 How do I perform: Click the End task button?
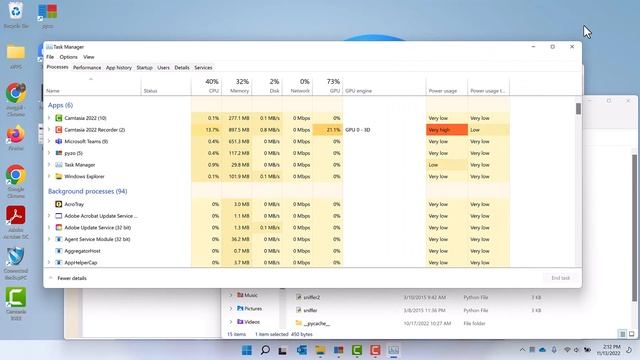(560, 278)
